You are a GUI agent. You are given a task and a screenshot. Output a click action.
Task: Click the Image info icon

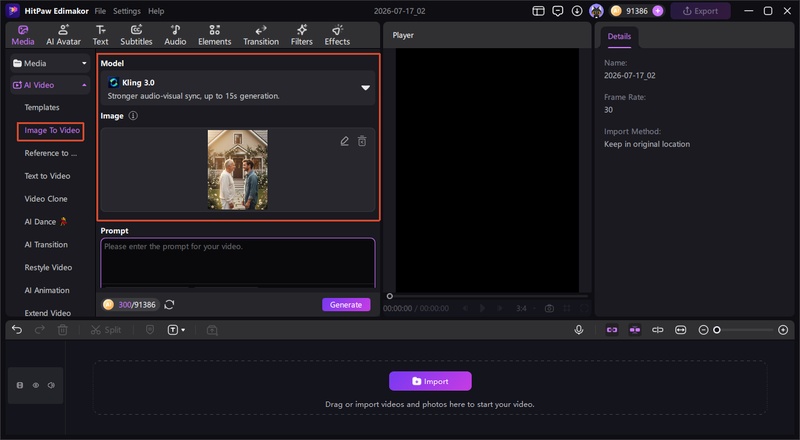tap(133, 116)
